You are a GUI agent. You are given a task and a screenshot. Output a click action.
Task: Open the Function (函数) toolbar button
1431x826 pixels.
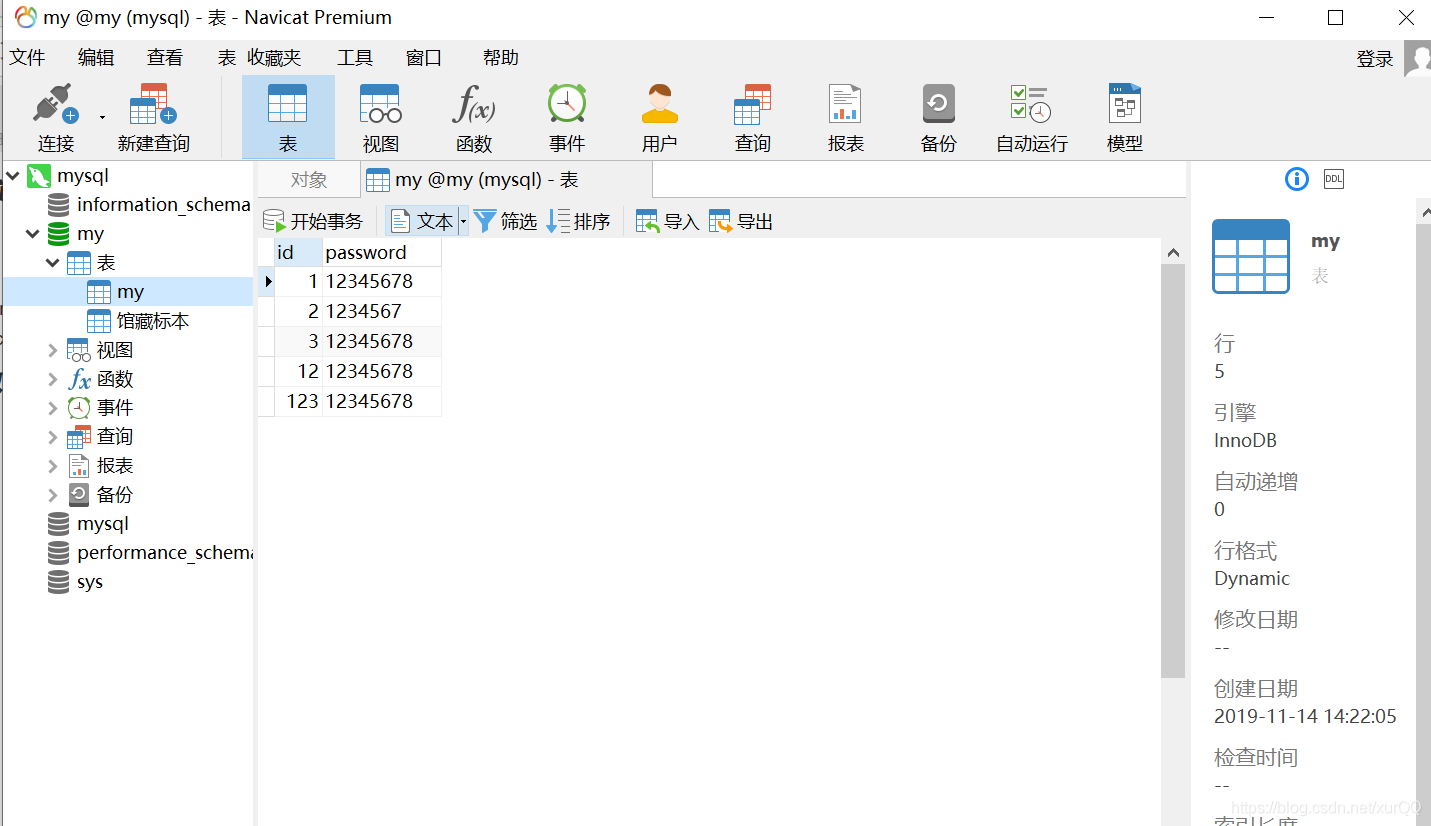tap(474, 118)
